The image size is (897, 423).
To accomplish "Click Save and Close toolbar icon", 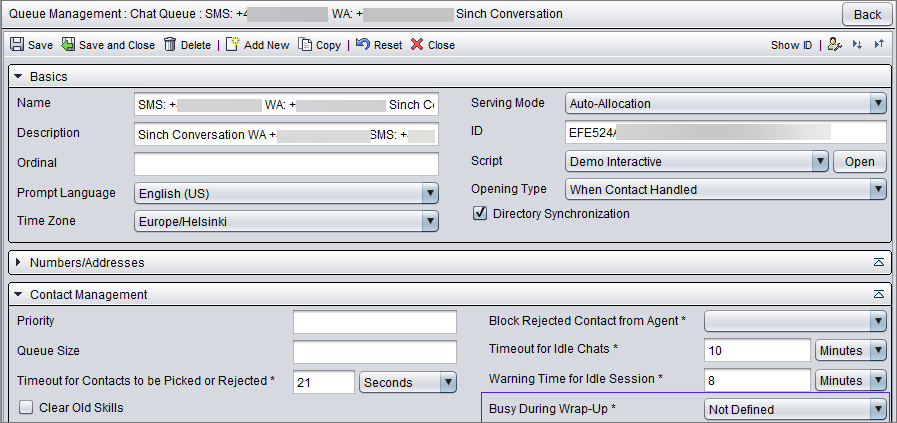I will point(68,45).
